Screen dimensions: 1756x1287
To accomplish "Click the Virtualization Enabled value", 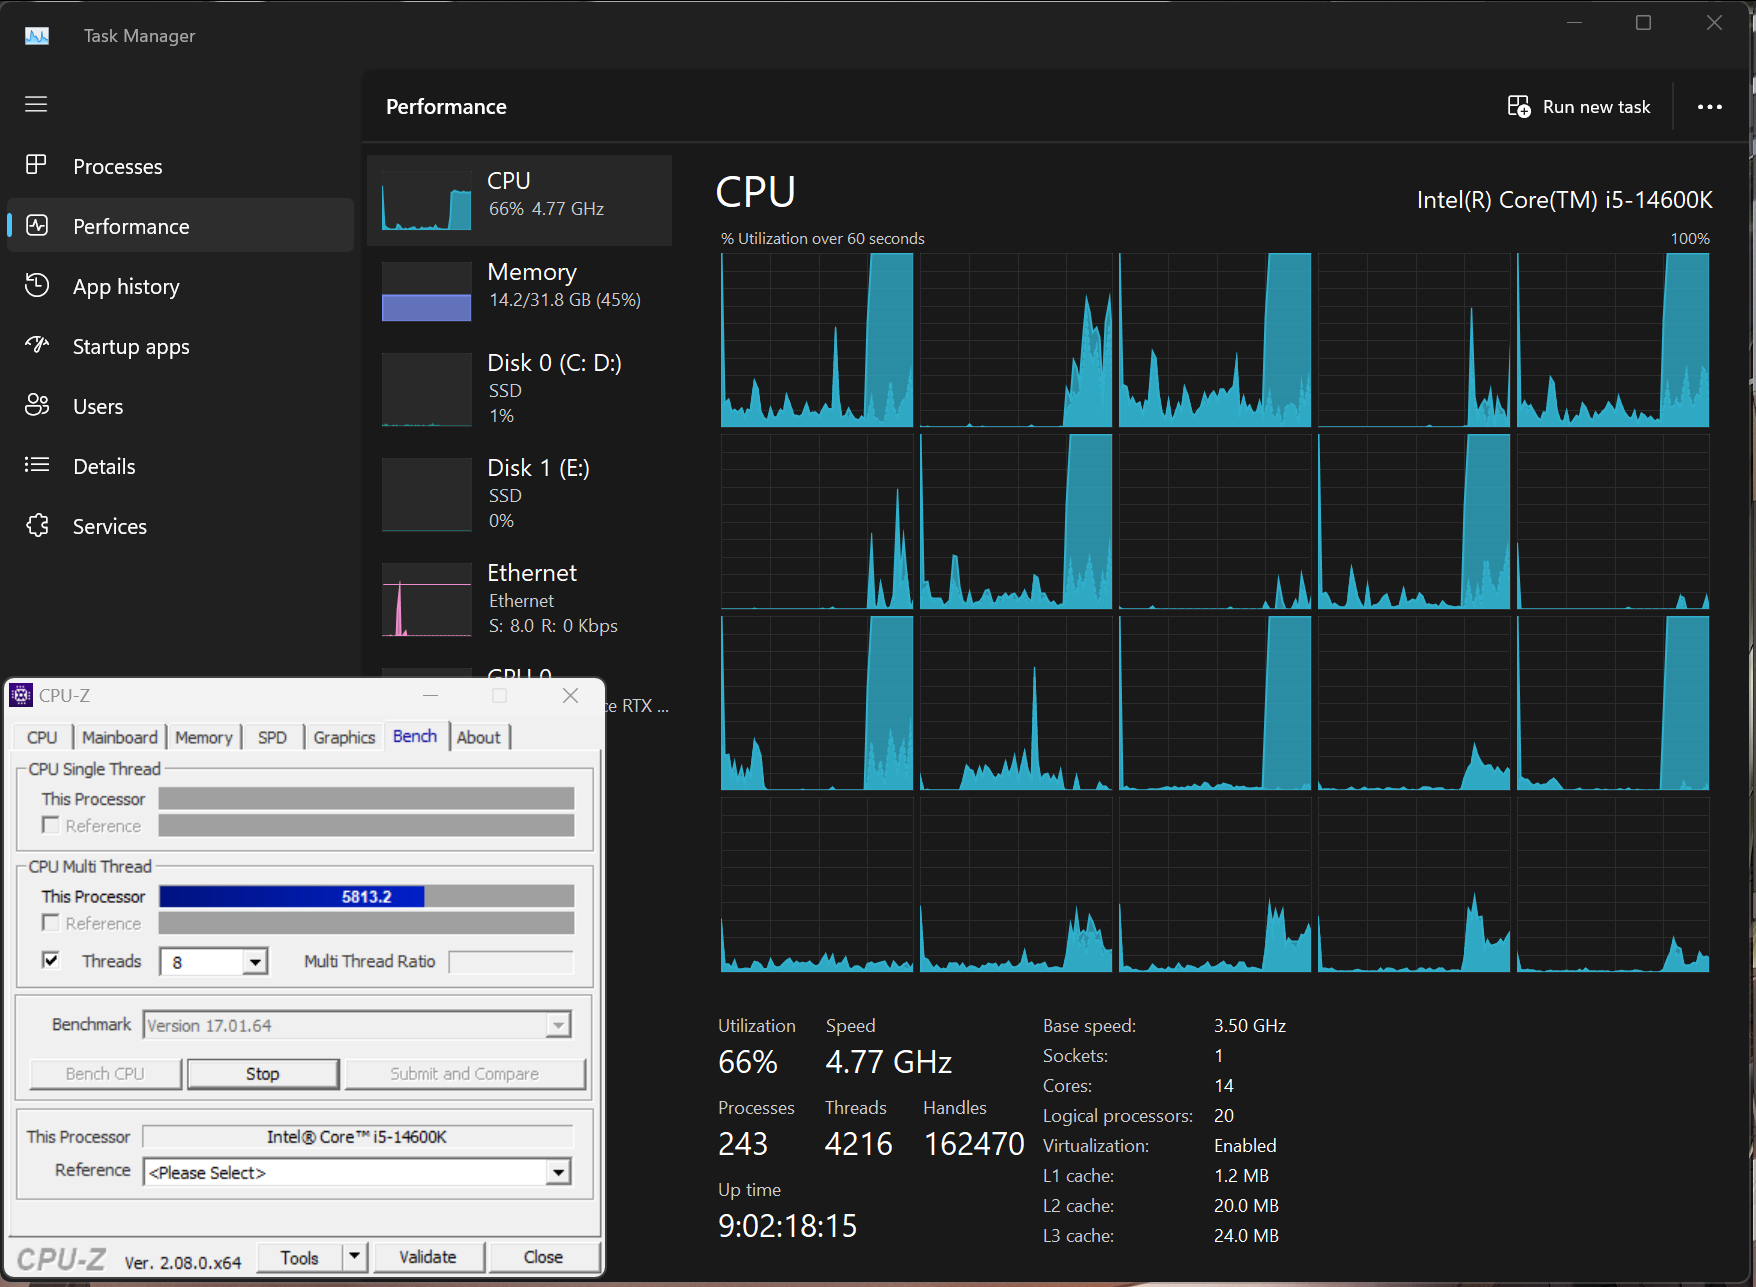I will click(1245, 1145).
